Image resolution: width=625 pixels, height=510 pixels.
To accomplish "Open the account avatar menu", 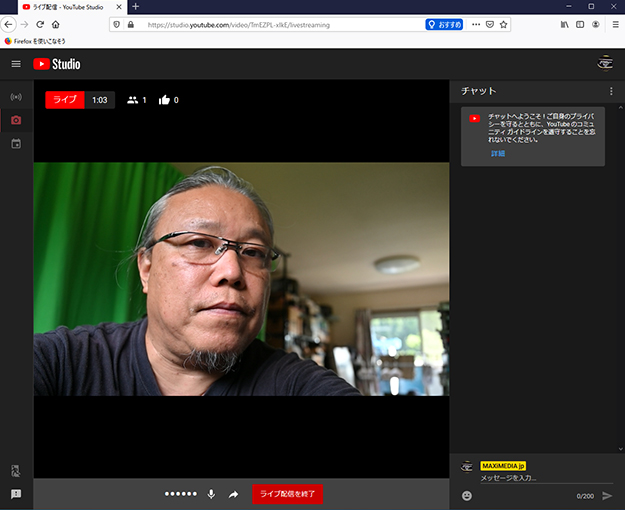I will pyautogui.click(x=604, y=64).
